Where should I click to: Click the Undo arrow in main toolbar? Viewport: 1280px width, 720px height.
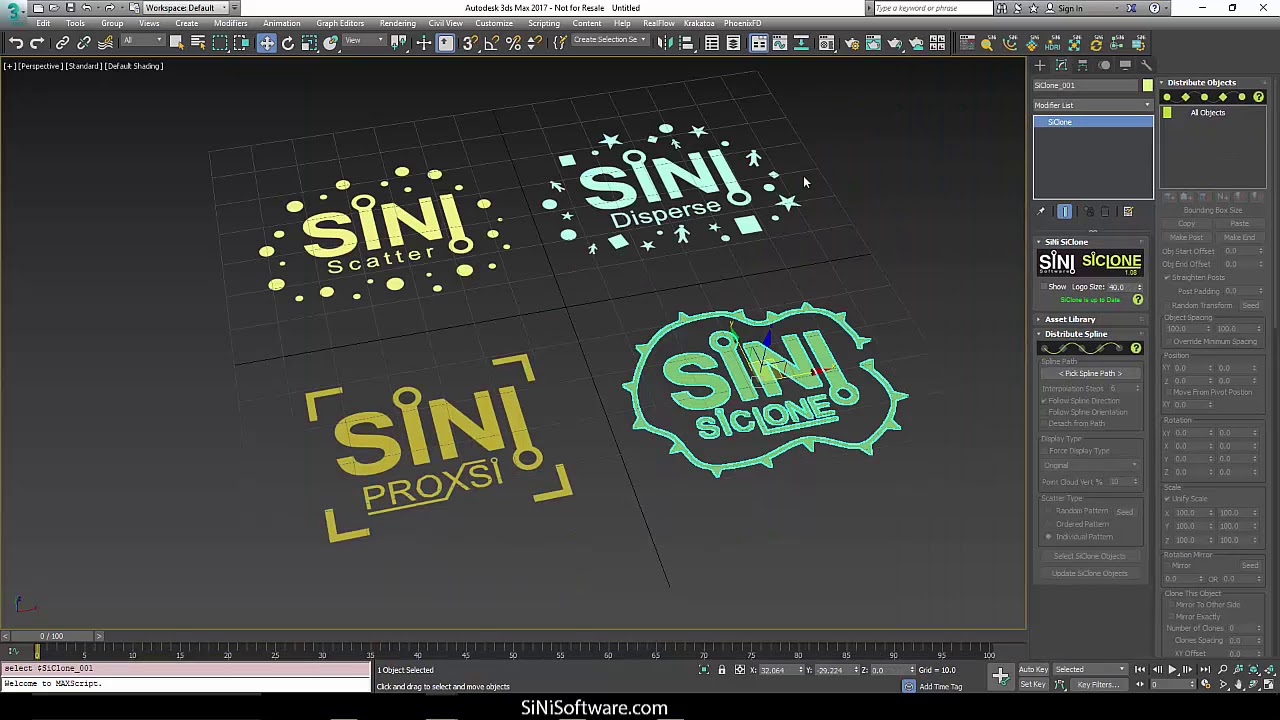point(16,43)
